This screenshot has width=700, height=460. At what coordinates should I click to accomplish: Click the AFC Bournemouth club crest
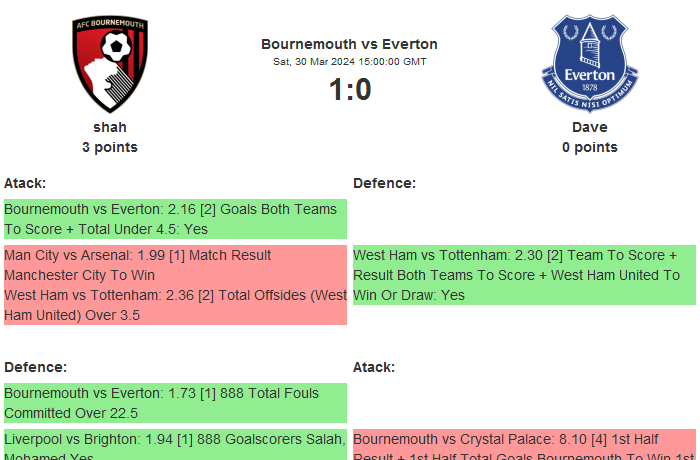click(x=110, y=64)
